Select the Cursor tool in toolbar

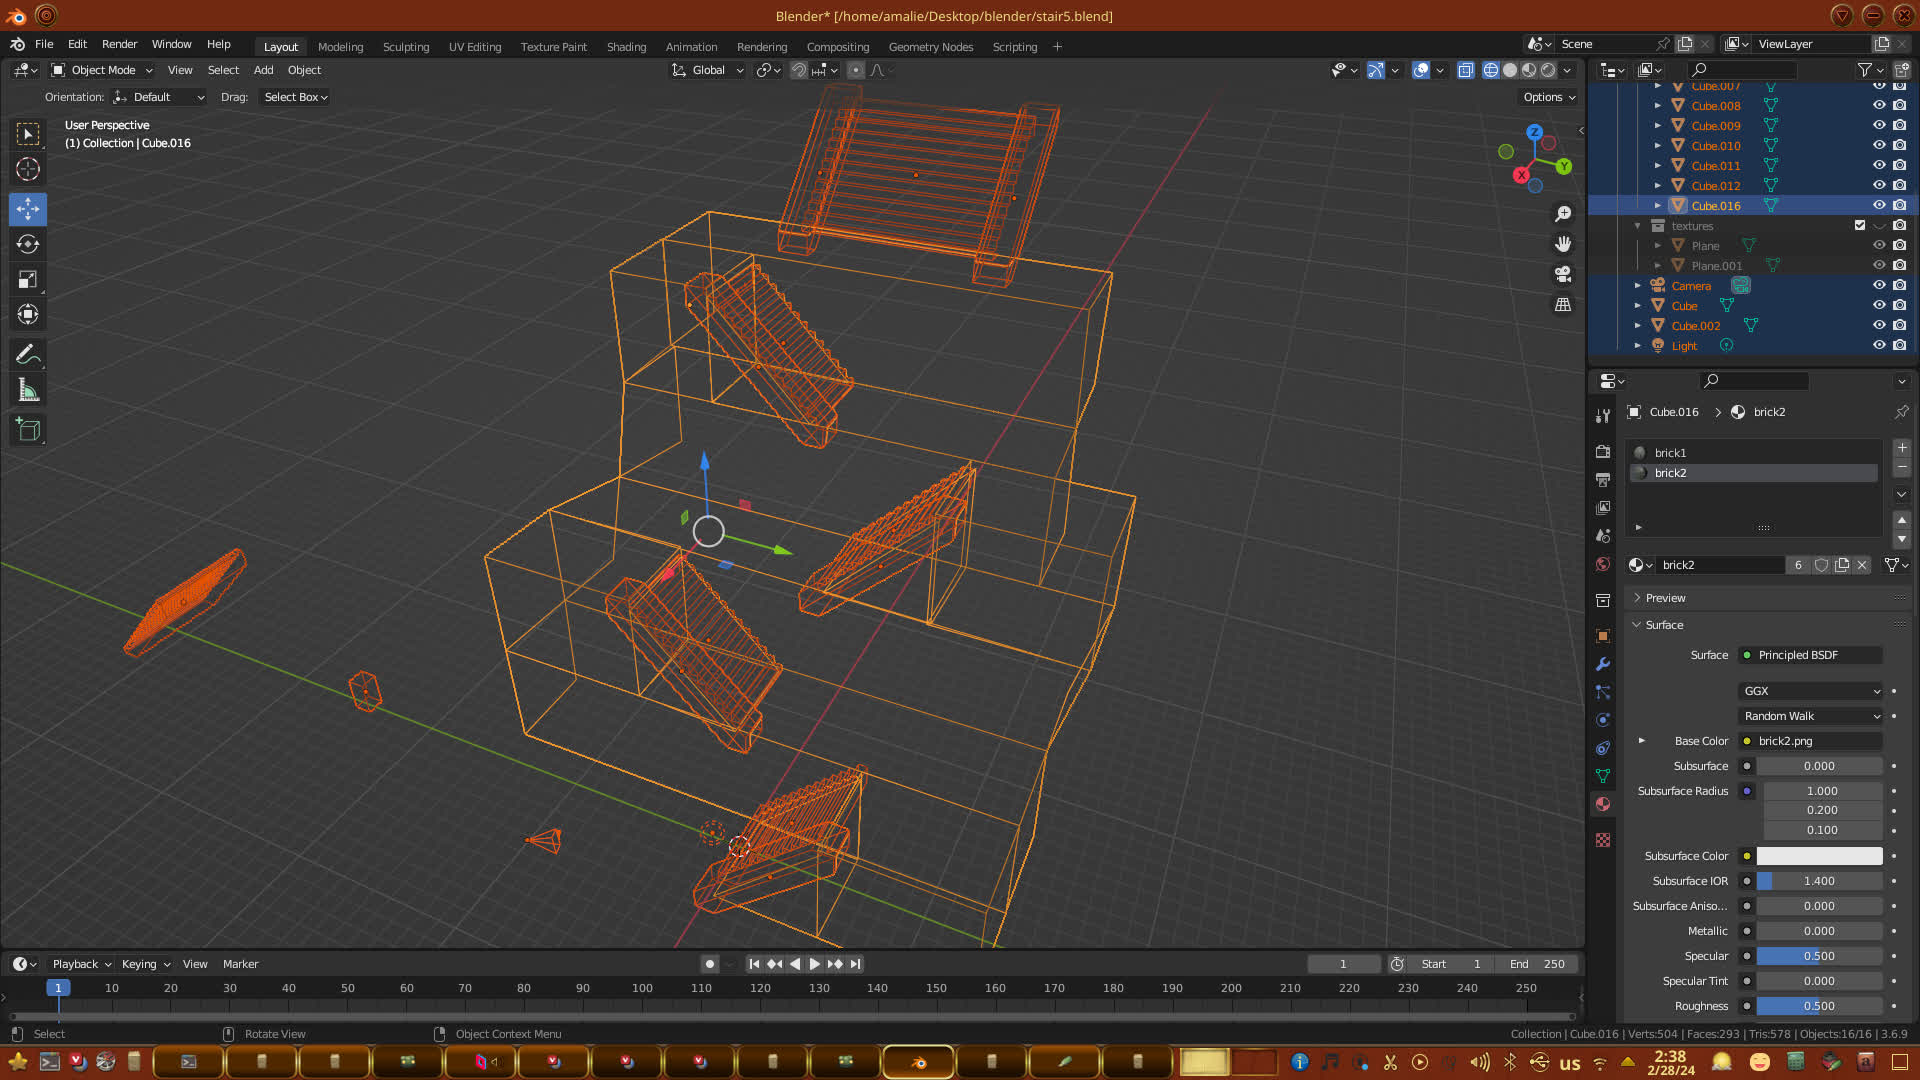28,169
